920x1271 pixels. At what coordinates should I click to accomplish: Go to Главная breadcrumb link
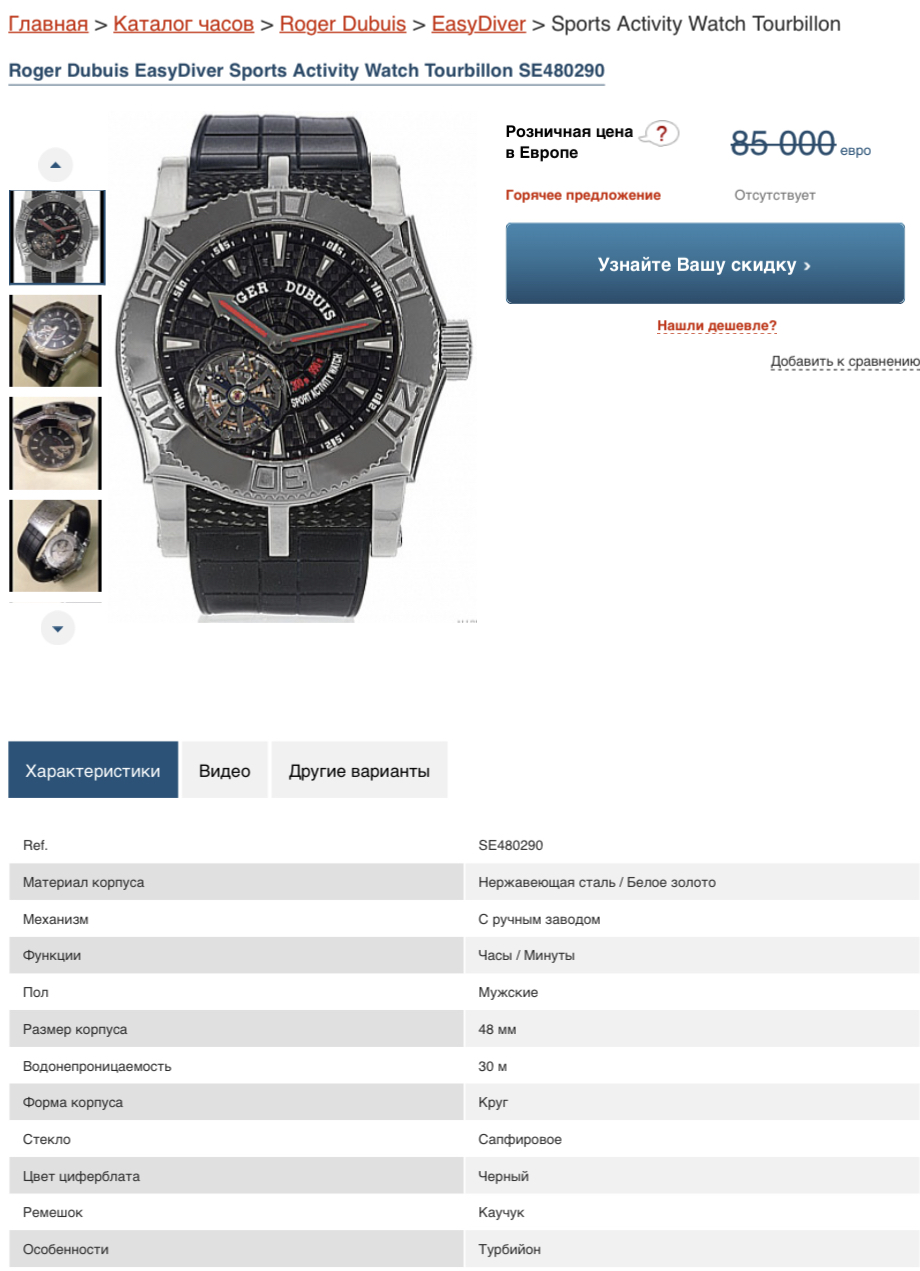point(48,24)
